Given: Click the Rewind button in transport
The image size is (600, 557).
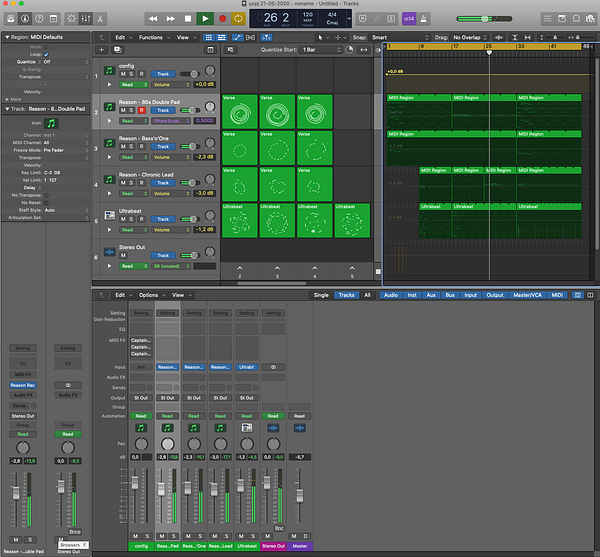Looking at the screenshot, I should (152, 18).
